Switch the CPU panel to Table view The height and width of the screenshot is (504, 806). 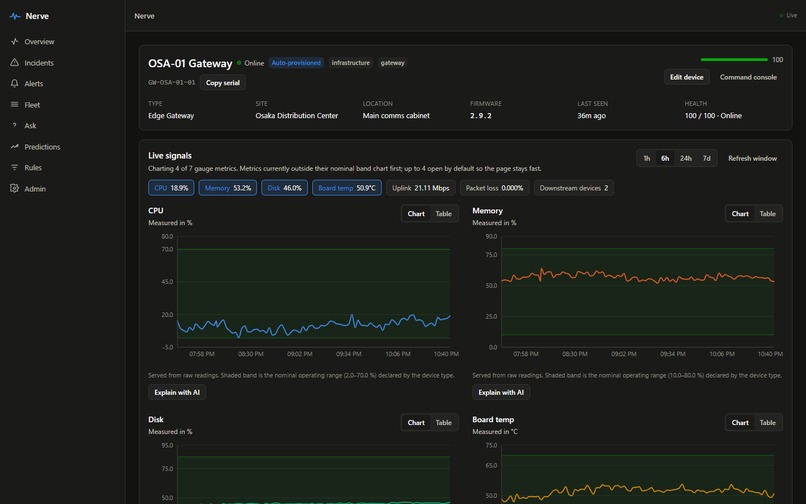click(x=444, y=214)
